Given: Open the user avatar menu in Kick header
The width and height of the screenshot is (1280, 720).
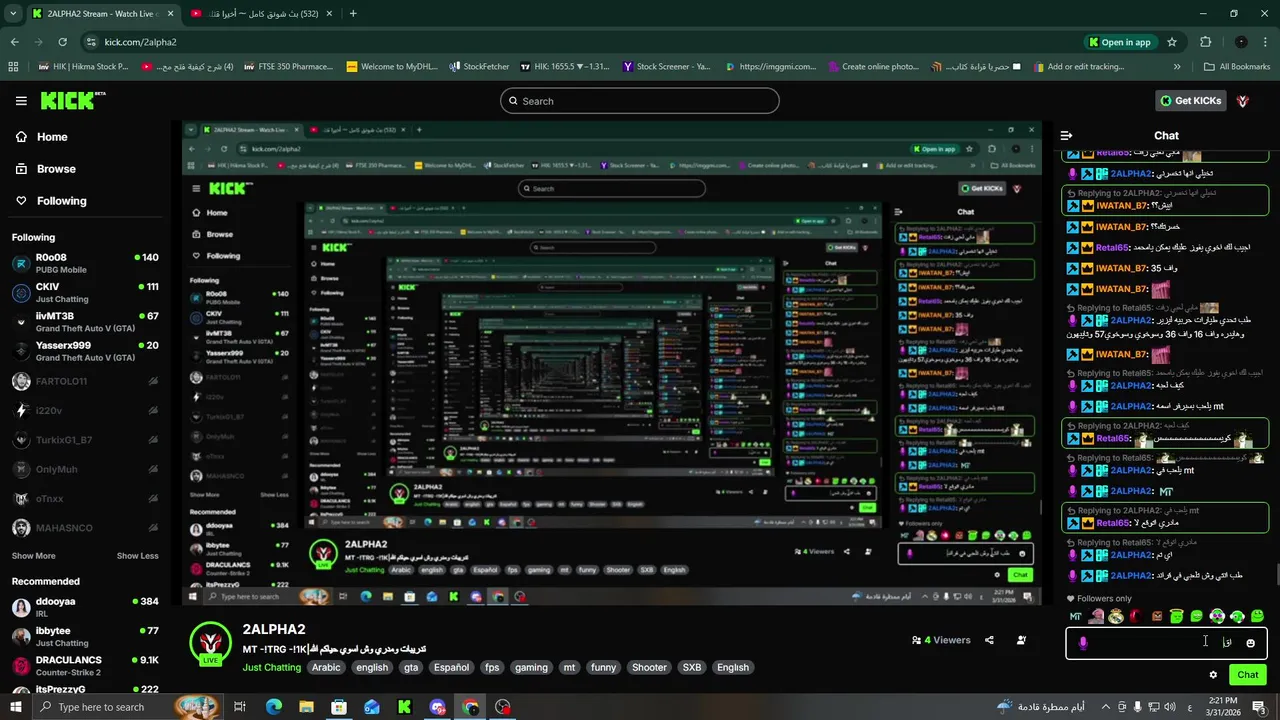Looking at the screenshot, I should (1243, 101).
